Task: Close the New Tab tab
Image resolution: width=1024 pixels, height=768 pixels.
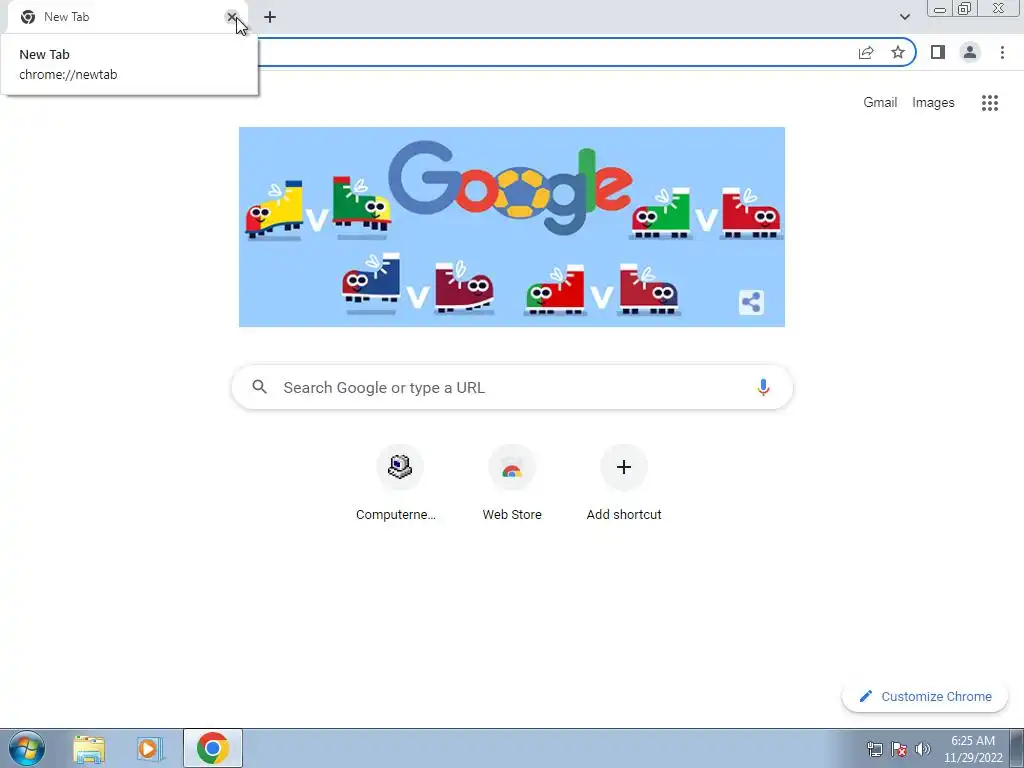Action: coord(231,17)
